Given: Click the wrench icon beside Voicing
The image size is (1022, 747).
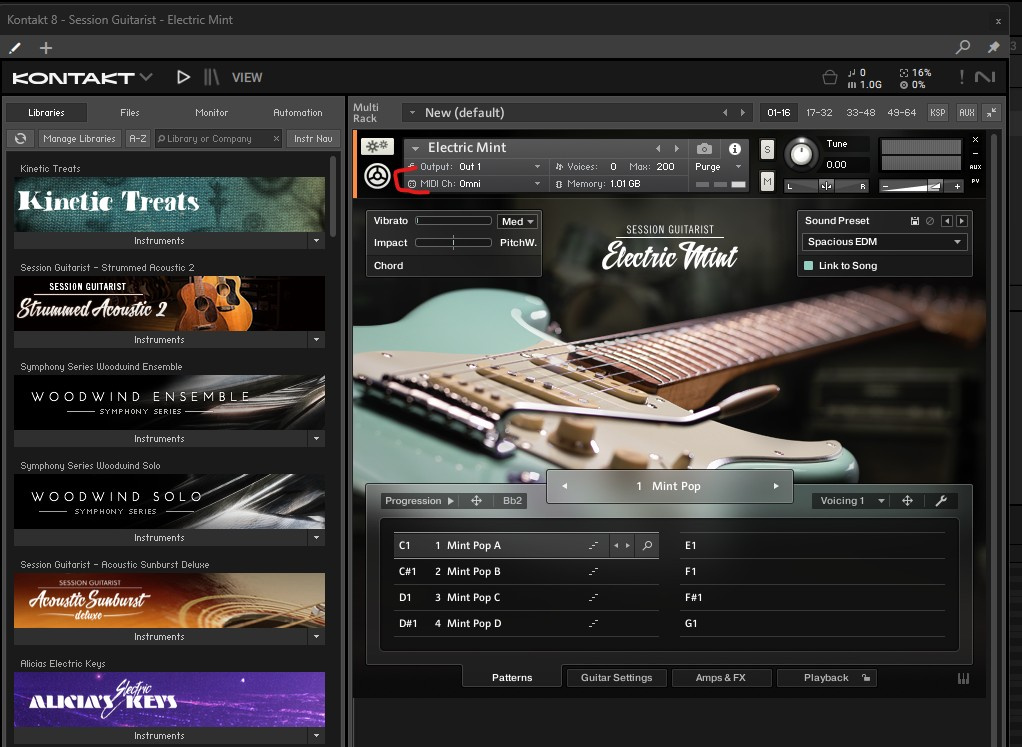Looking at the screenshot, I should click(941, 501).
